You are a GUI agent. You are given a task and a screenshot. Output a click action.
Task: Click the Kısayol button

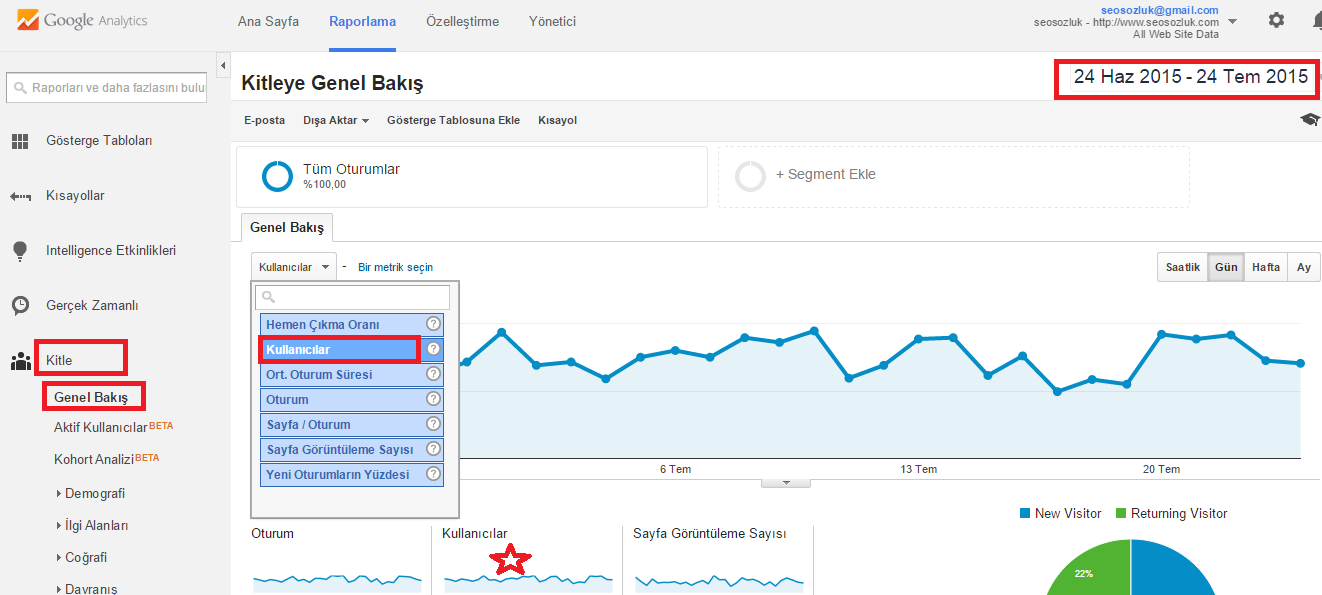point(557,120)
